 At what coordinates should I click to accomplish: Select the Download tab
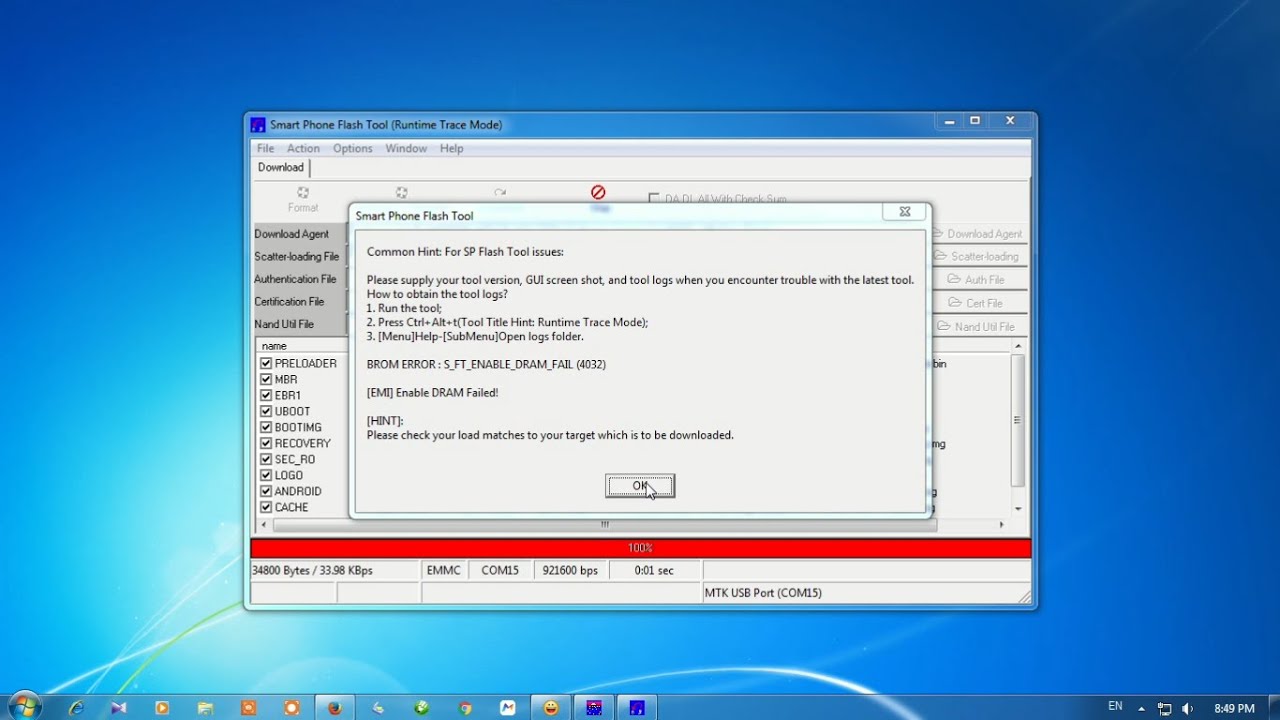tap(280, 167)
